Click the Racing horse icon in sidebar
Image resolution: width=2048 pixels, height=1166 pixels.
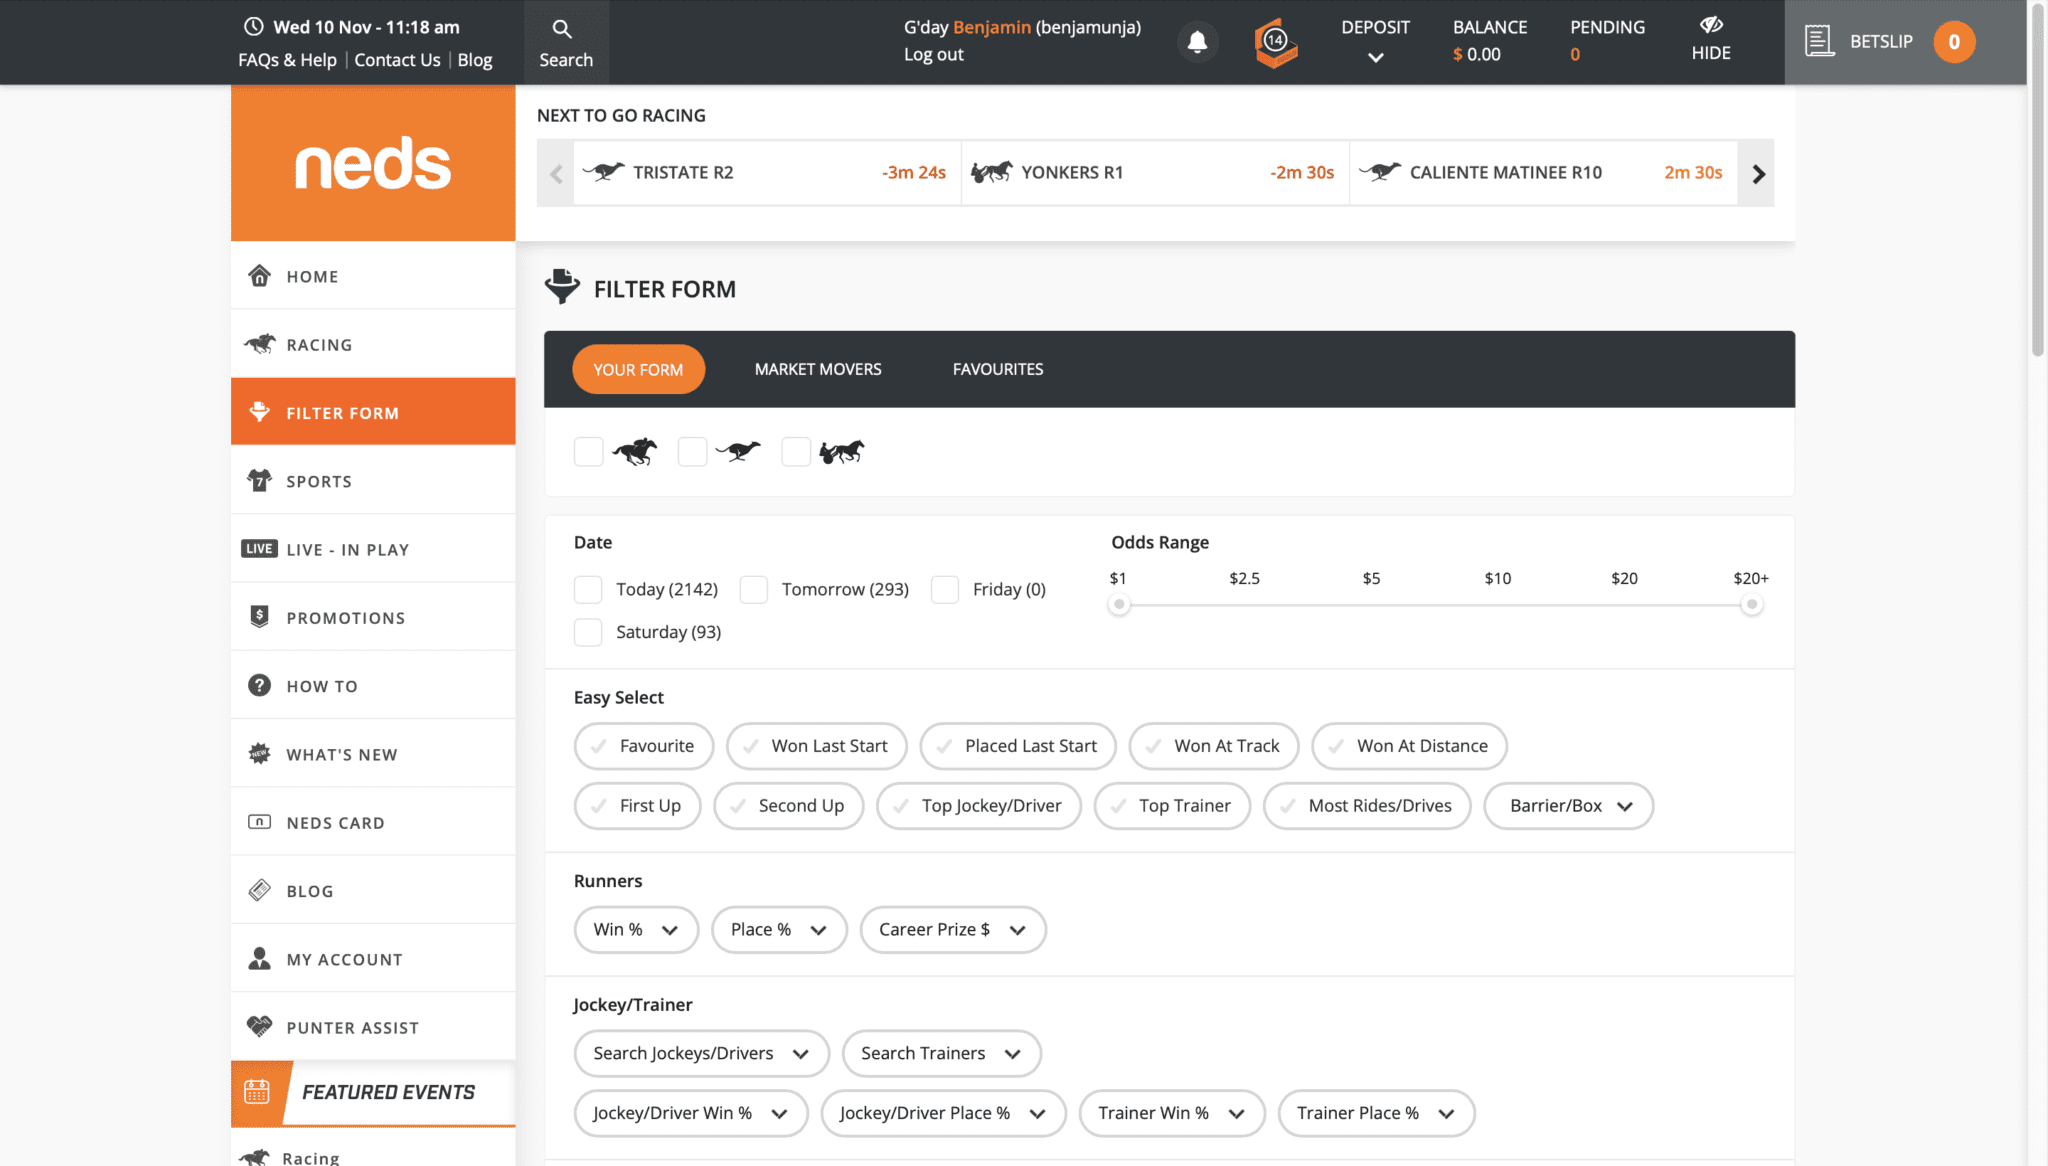click(260, 344)
